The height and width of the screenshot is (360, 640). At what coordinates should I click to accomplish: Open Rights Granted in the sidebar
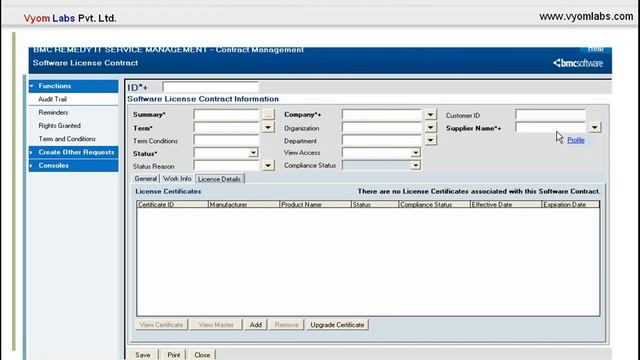click(60, 126)
